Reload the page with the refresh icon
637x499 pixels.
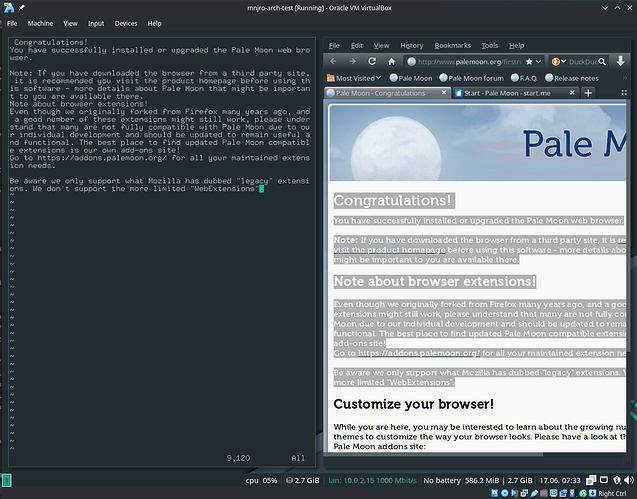pyautogui.click(x=372, y=61)
